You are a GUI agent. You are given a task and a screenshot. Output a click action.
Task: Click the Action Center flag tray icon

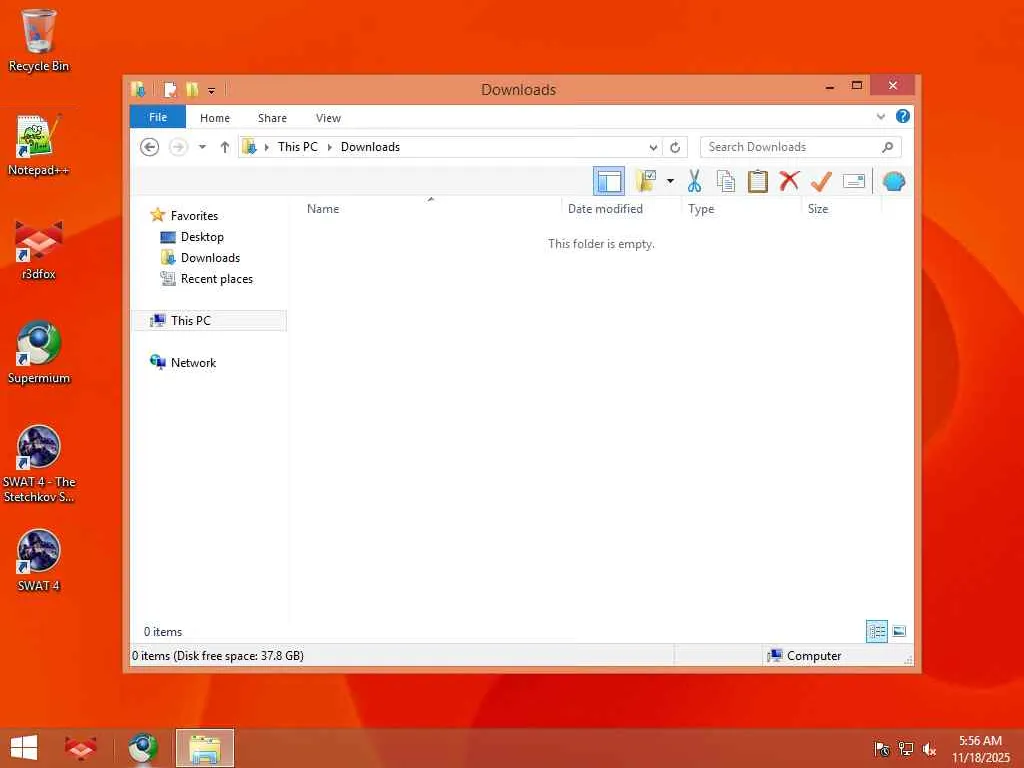[x=882, y=748]
